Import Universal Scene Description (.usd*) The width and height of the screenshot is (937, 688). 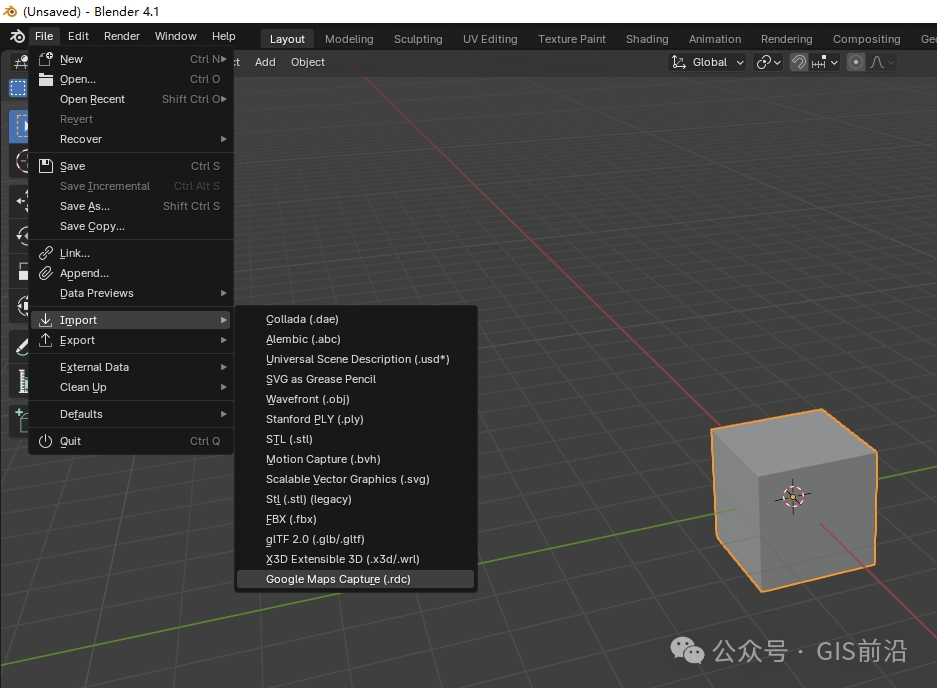(356, 359)
